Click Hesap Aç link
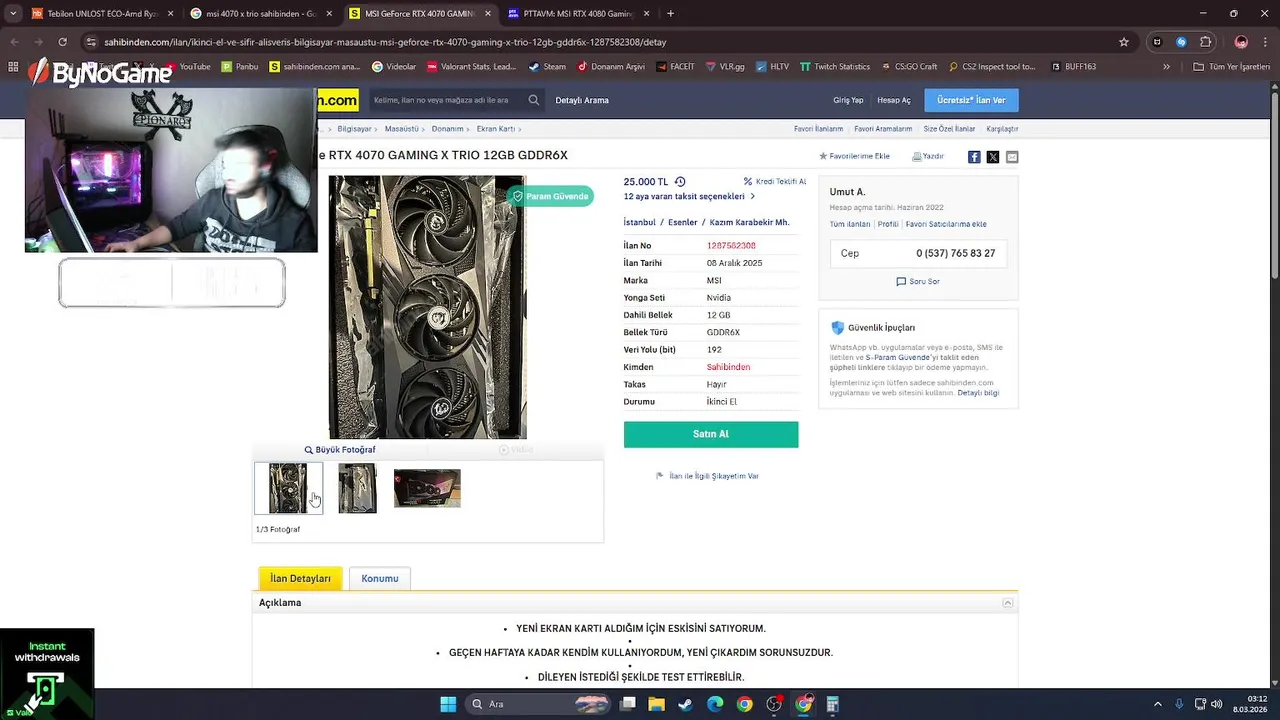The image size is (1280, 720). 894,100
